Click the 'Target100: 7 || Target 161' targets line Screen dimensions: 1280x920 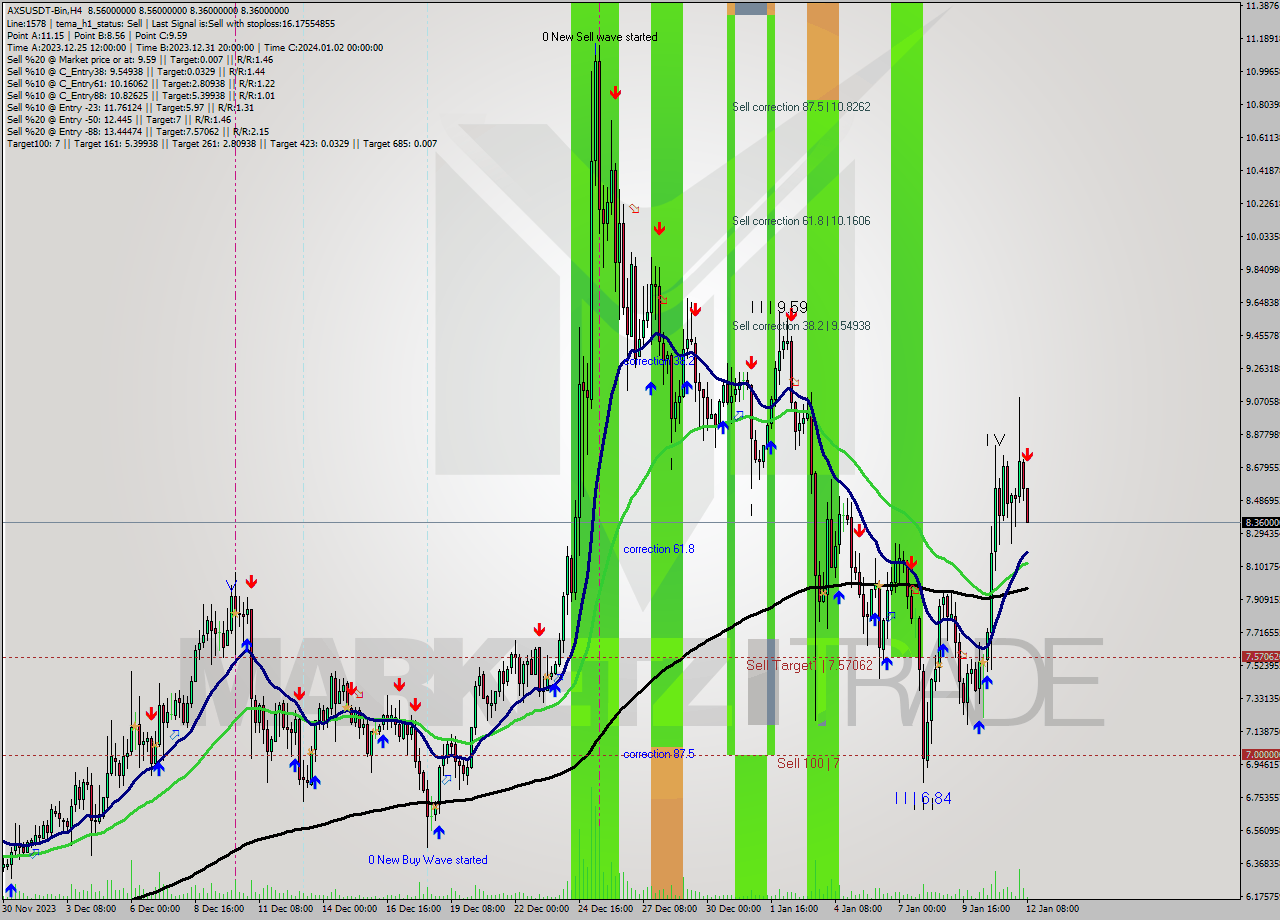click(x=222, y=143)
